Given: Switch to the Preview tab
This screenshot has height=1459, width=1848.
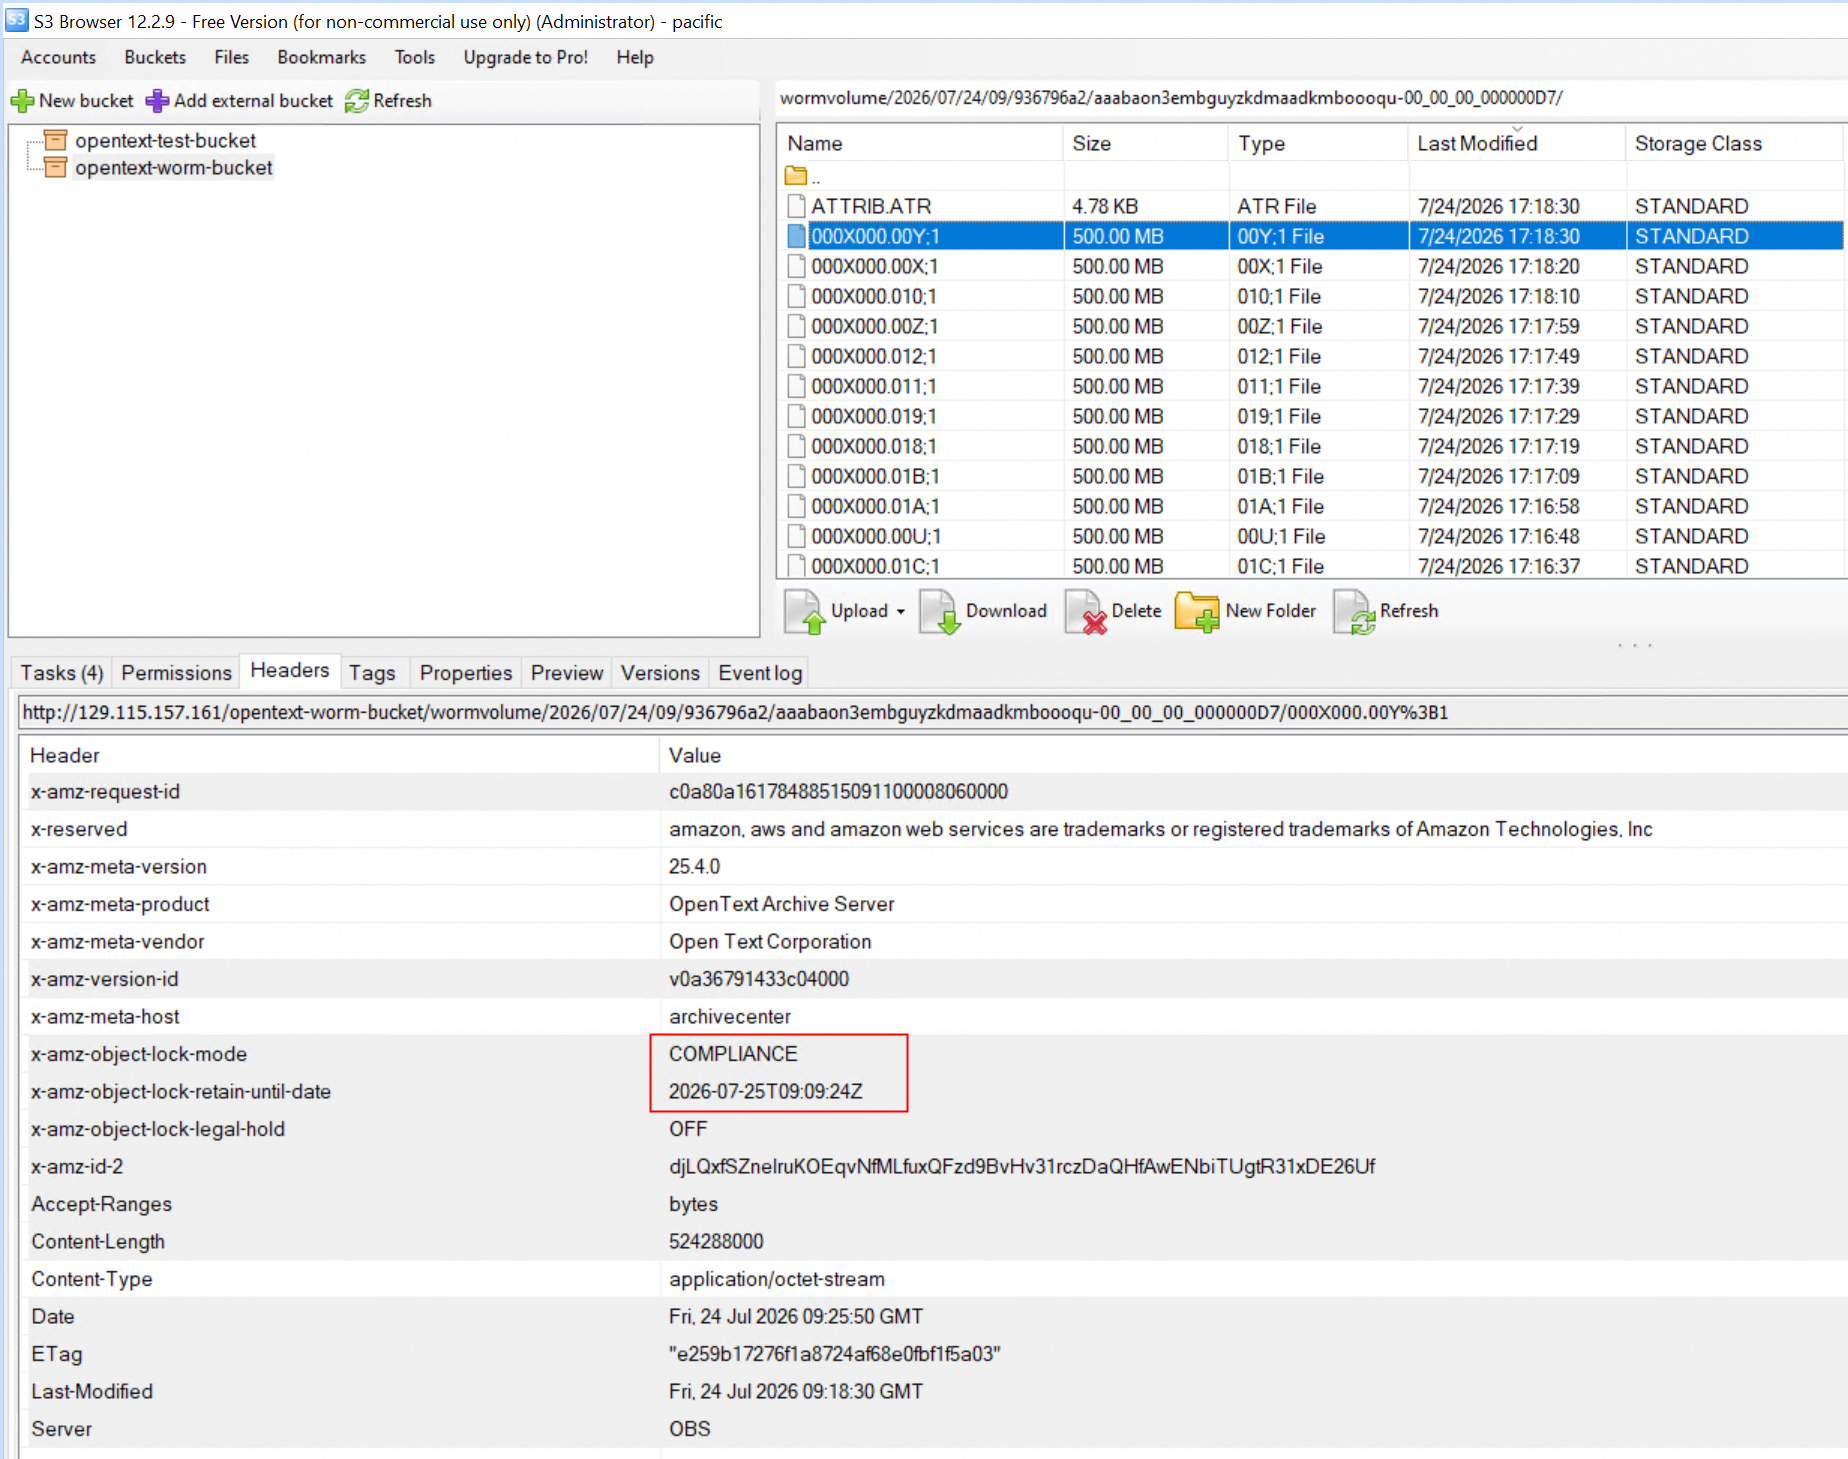Looking at the screenshot, I should click(x=567, y=673).
